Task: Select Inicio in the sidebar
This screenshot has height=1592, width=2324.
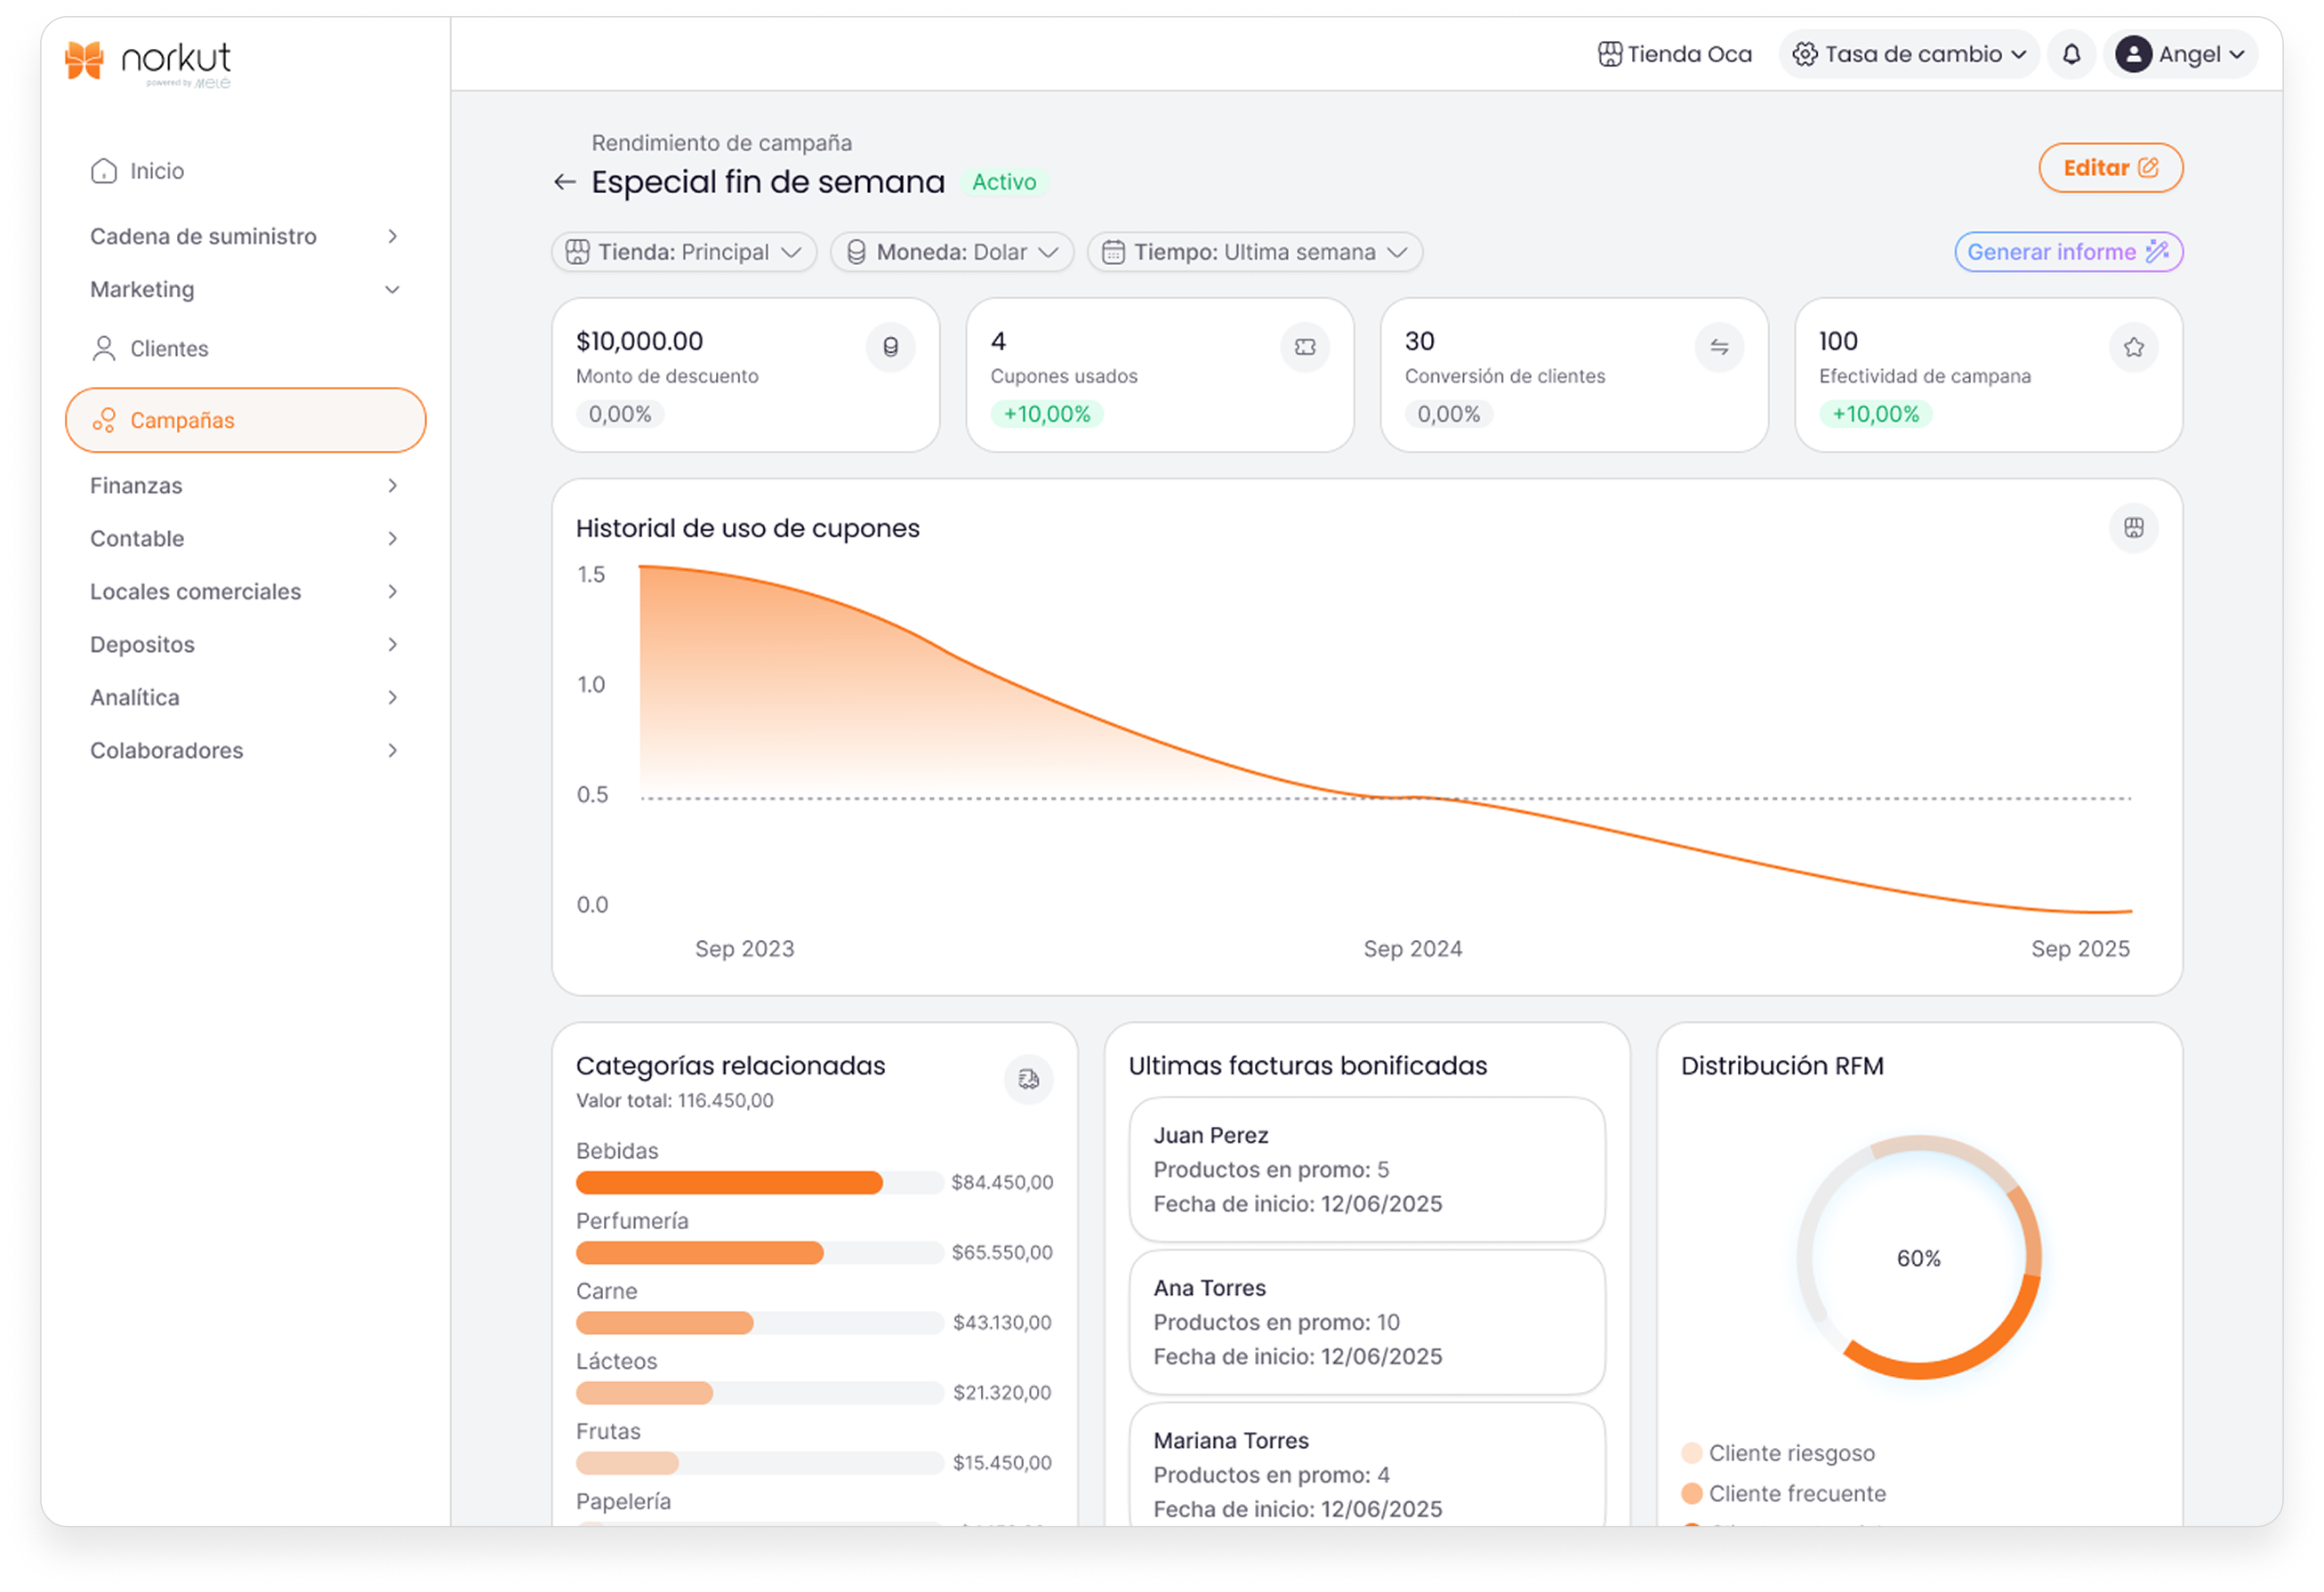Action: pos(156,171)
